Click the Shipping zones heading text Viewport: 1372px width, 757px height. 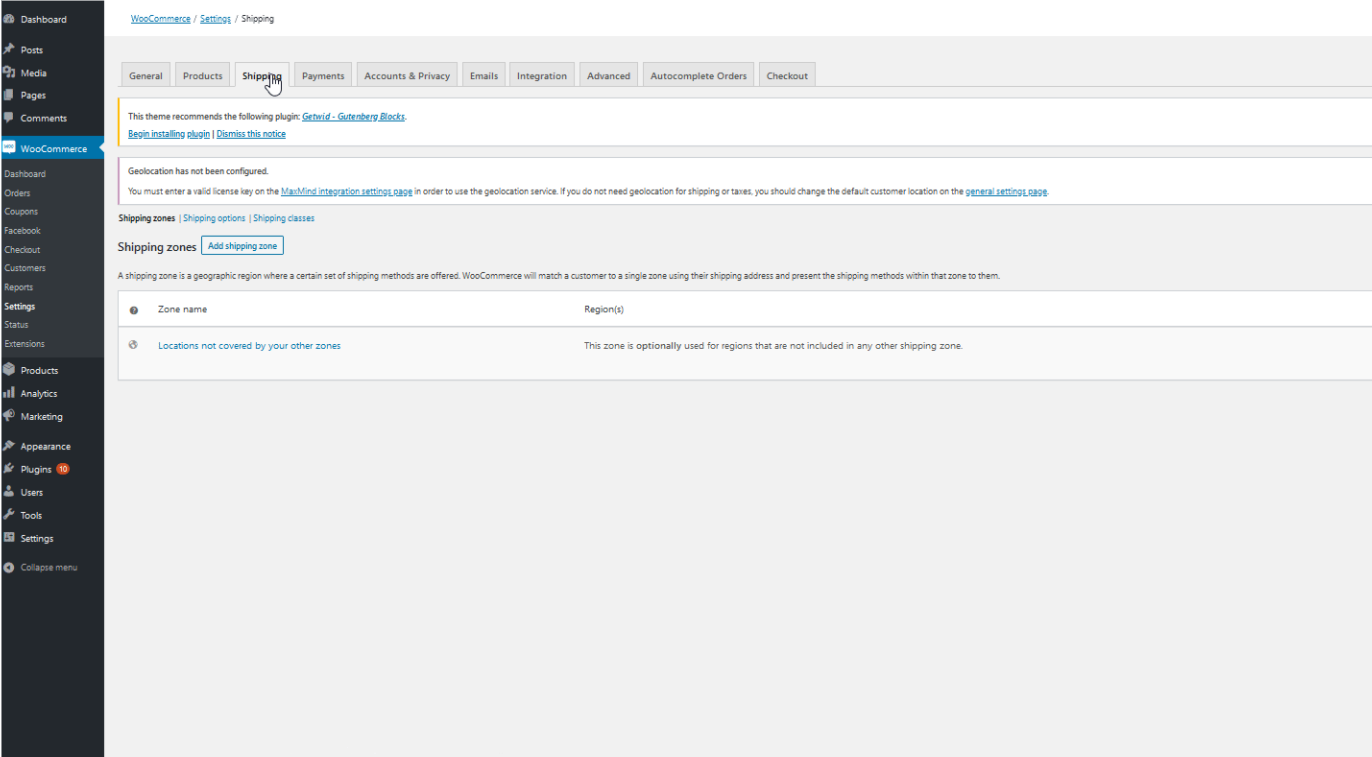[x=157, y=247]
